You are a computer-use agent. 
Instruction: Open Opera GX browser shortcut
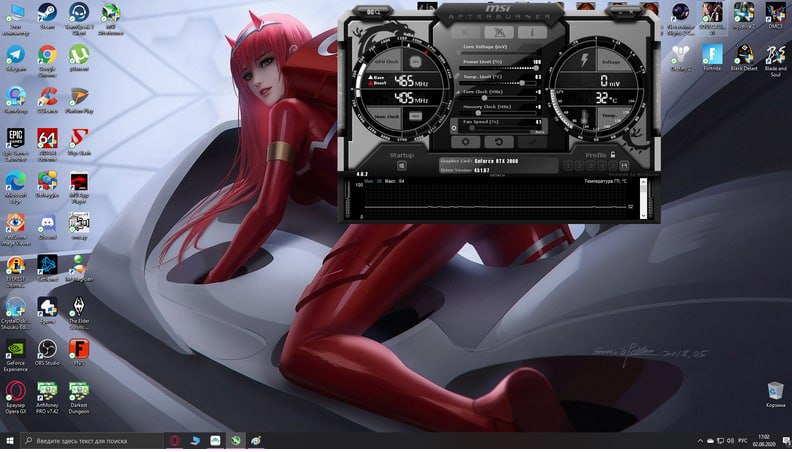tap(16, 398)
